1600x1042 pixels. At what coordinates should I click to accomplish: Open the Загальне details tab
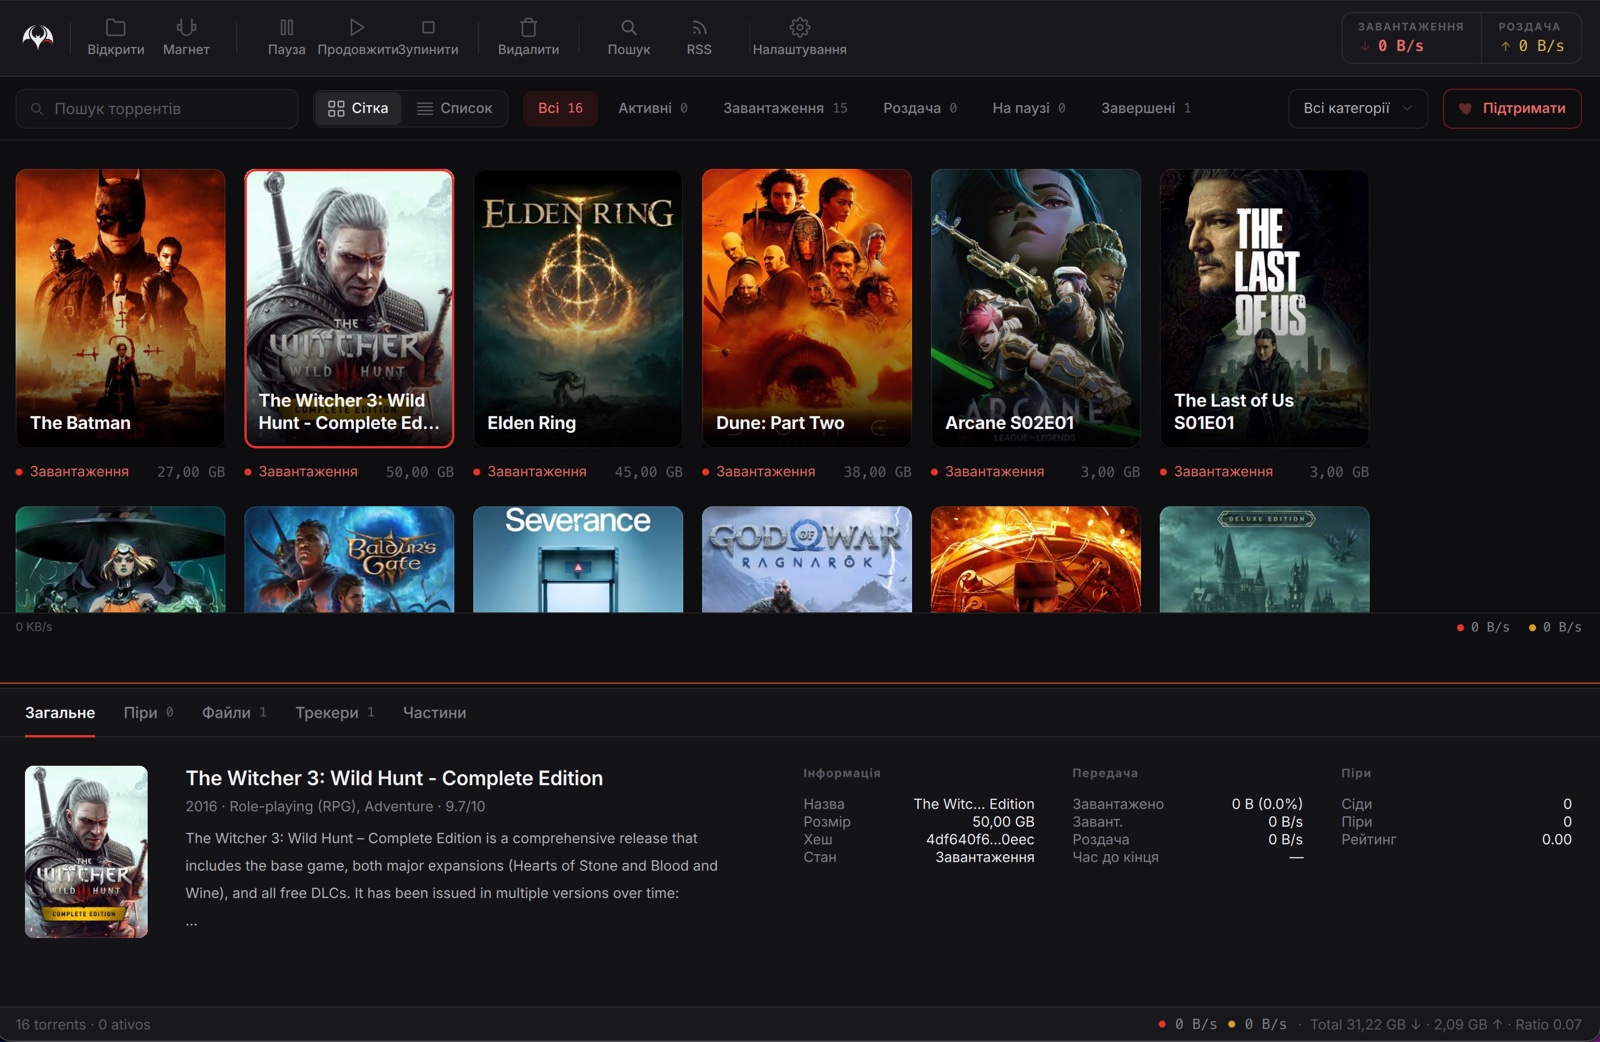pos(60,713)
